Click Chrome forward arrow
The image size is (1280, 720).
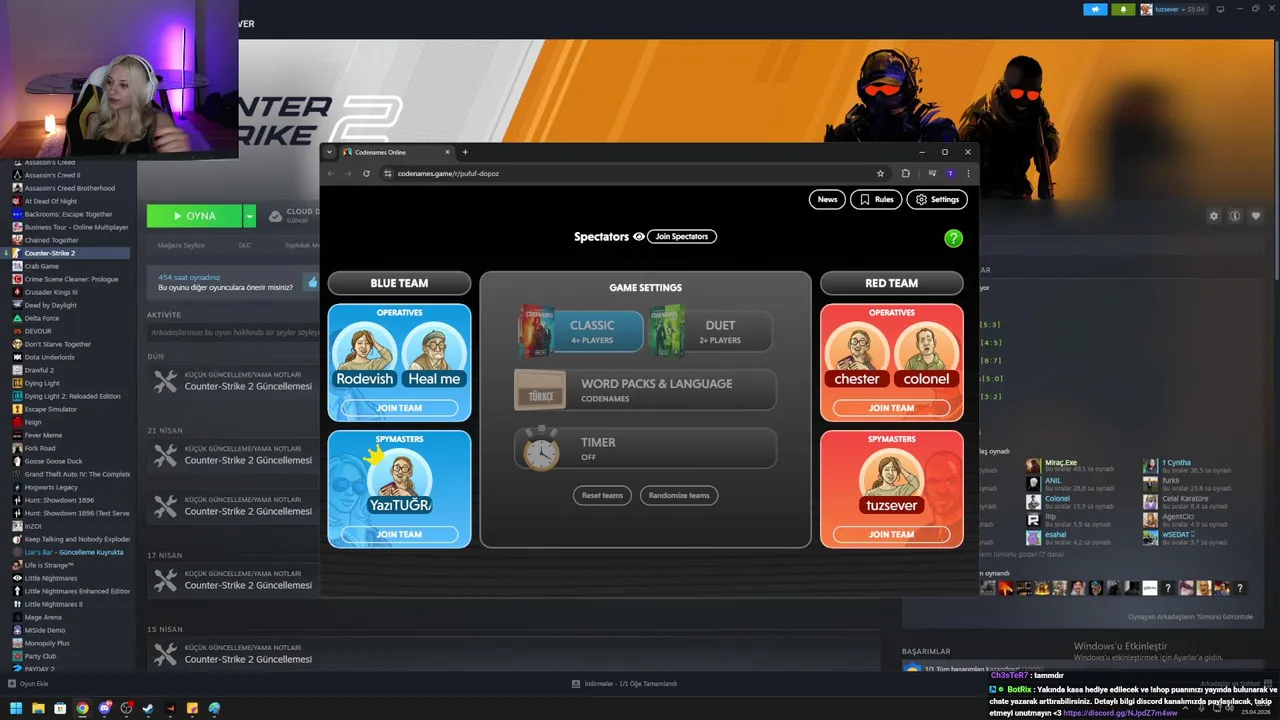click(348, 173)
